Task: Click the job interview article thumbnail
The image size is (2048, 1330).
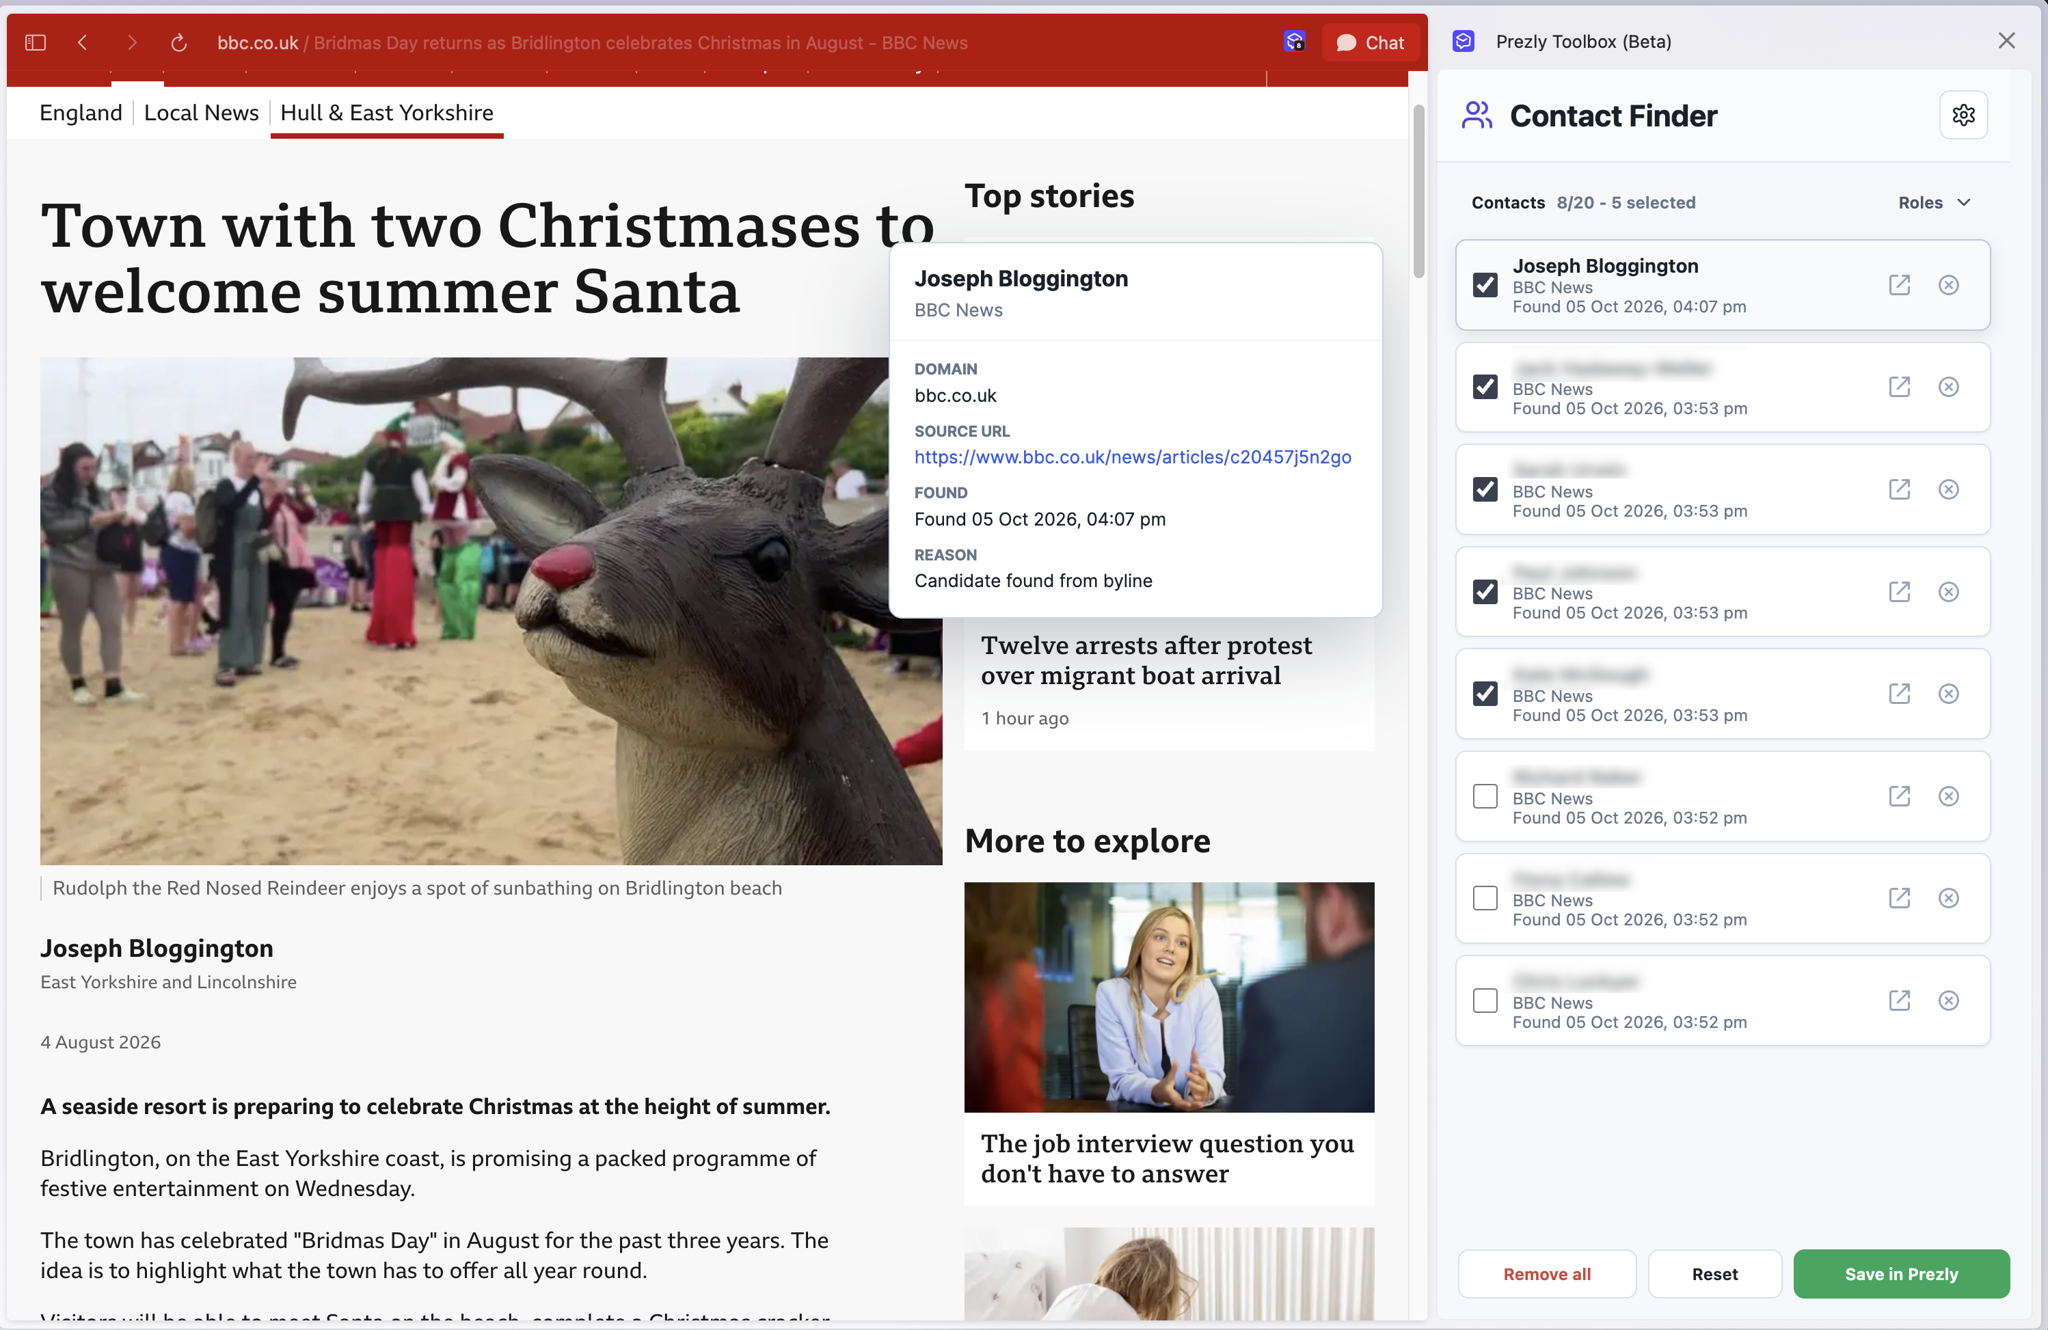Action: click(1169, 997)
